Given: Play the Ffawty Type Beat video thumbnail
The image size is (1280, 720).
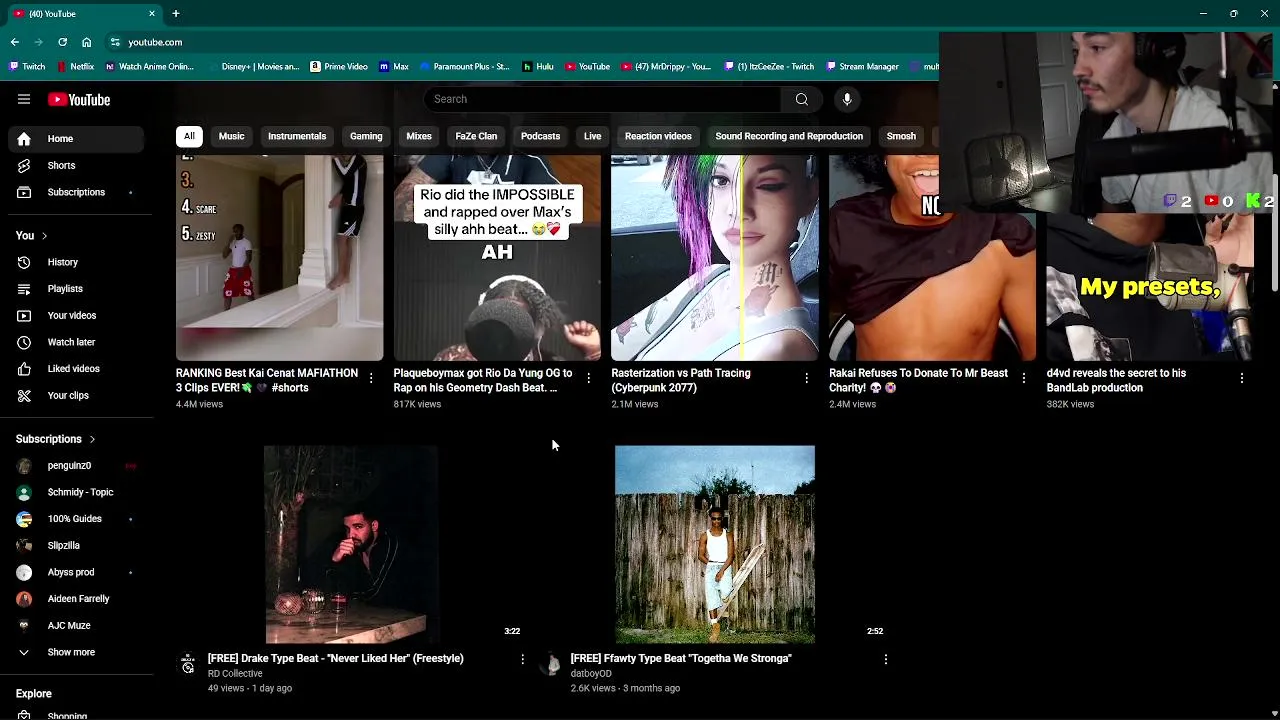Looking at the screenshot, I should click(x=714, y=544).
